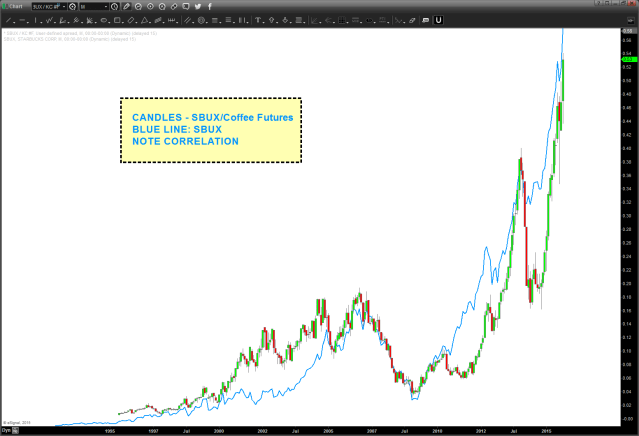This screenshot has height=436, width=639.
Task: Select the zigzag polyline drawing tool
Action: click(49, 20)
